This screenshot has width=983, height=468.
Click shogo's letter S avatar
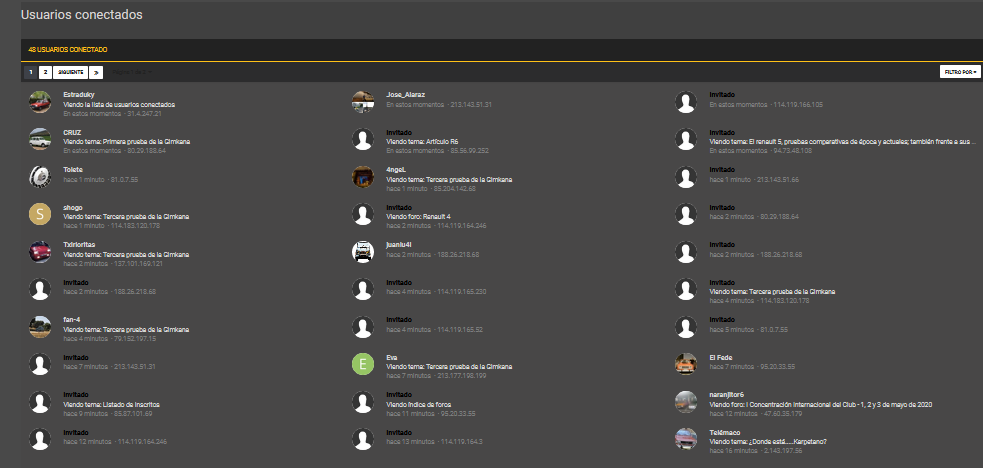[x=40, y=214]
